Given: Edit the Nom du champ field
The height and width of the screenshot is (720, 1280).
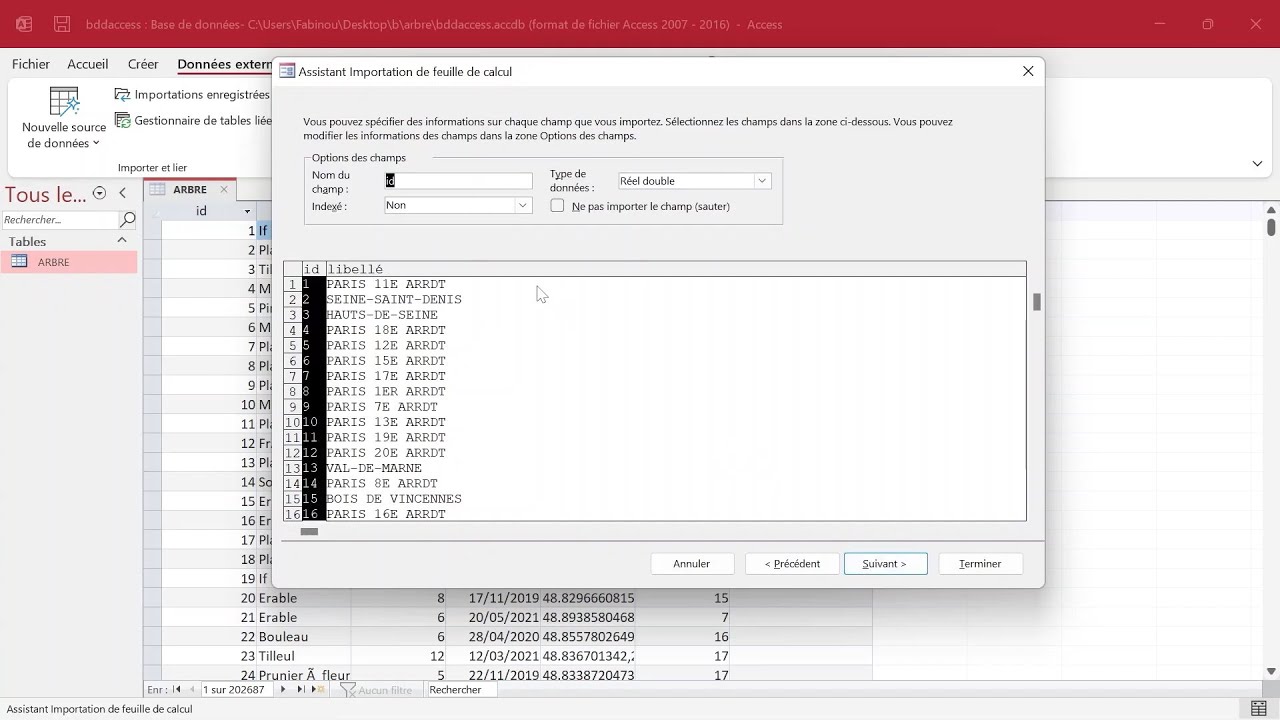Looking at the screenshot, I should click(458, 181).
